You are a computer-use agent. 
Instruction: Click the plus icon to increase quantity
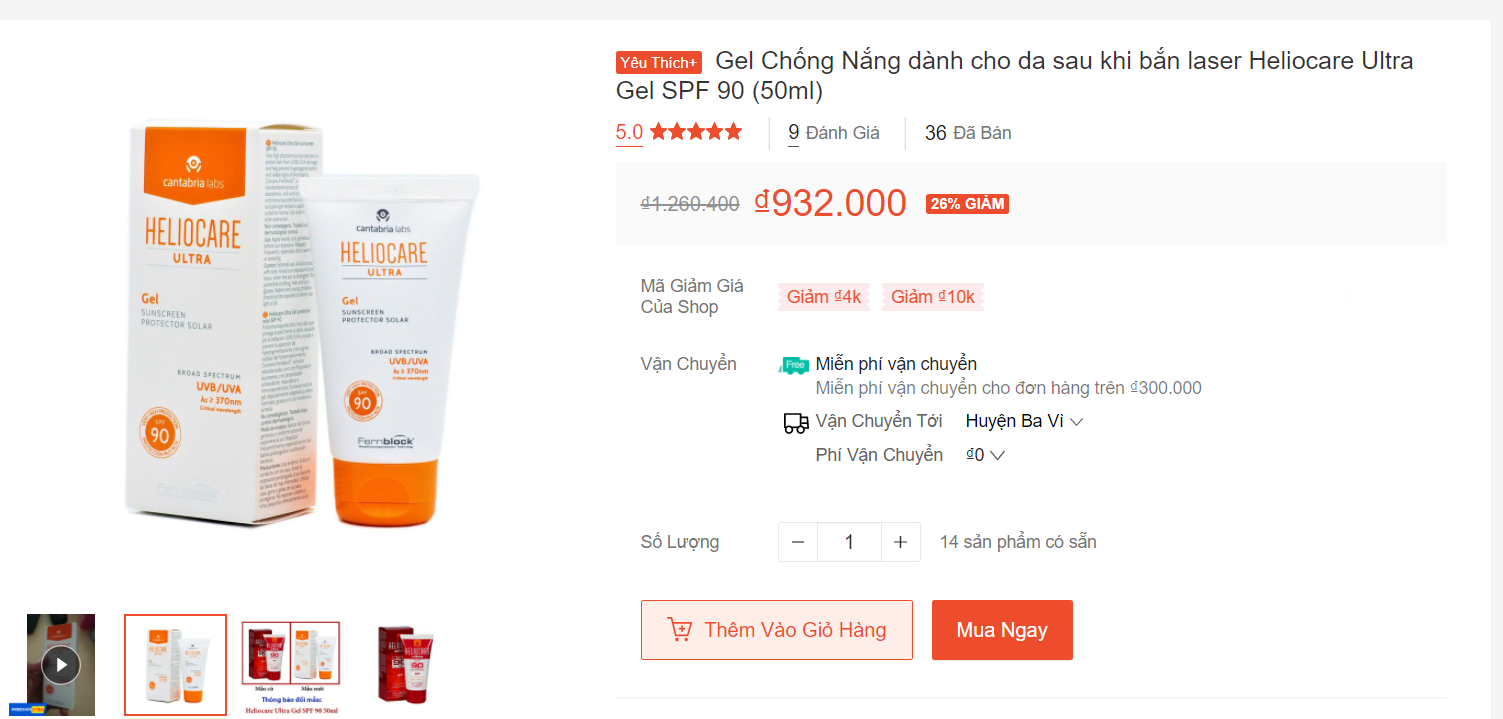click(900, 541)
